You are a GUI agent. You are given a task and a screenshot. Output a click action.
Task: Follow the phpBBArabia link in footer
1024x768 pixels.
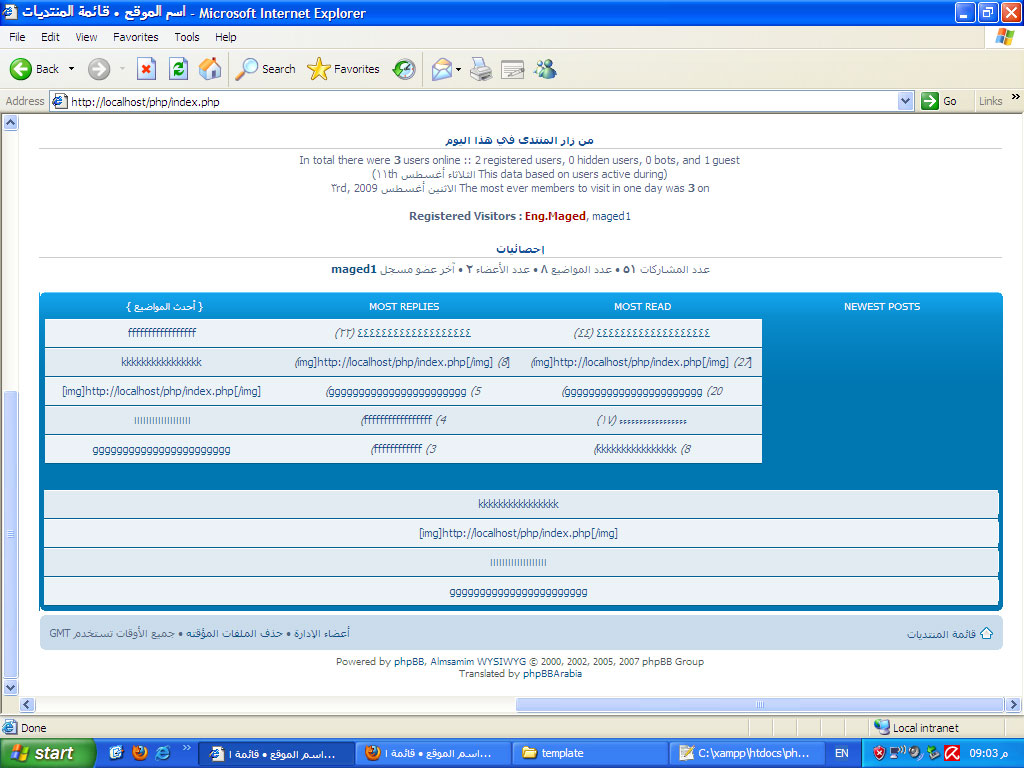click(x=552, y=674)
